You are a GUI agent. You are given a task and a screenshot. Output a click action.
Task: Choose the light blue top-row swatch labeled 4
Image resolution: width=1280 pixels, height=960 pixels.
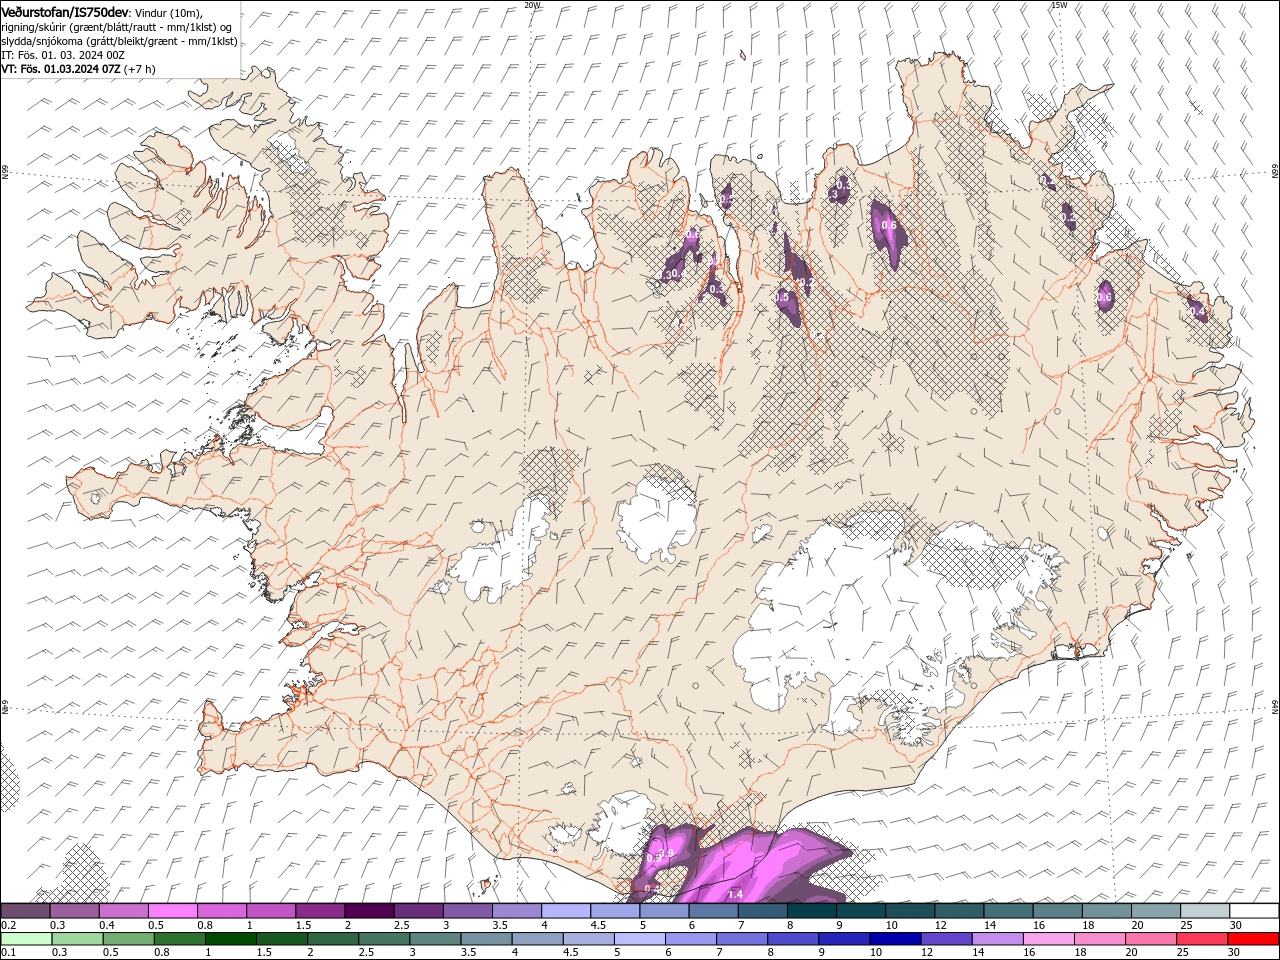point(566,911)
